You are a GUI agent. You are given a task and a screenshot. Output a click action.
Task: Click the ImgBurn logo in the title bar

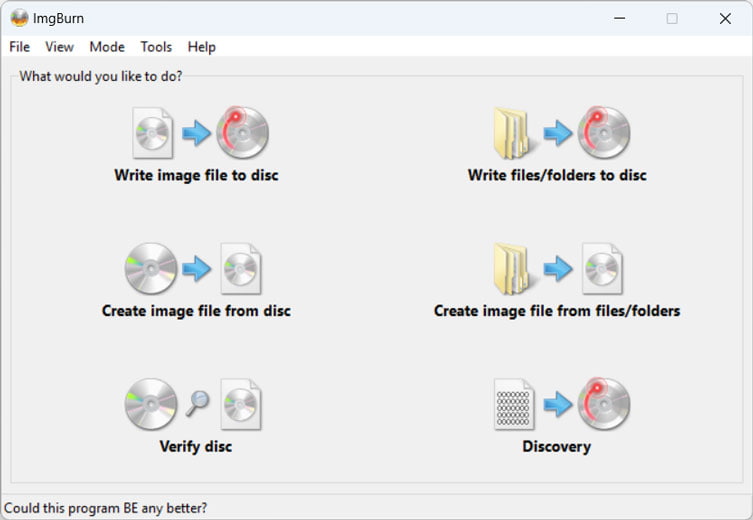coord(19,18)
